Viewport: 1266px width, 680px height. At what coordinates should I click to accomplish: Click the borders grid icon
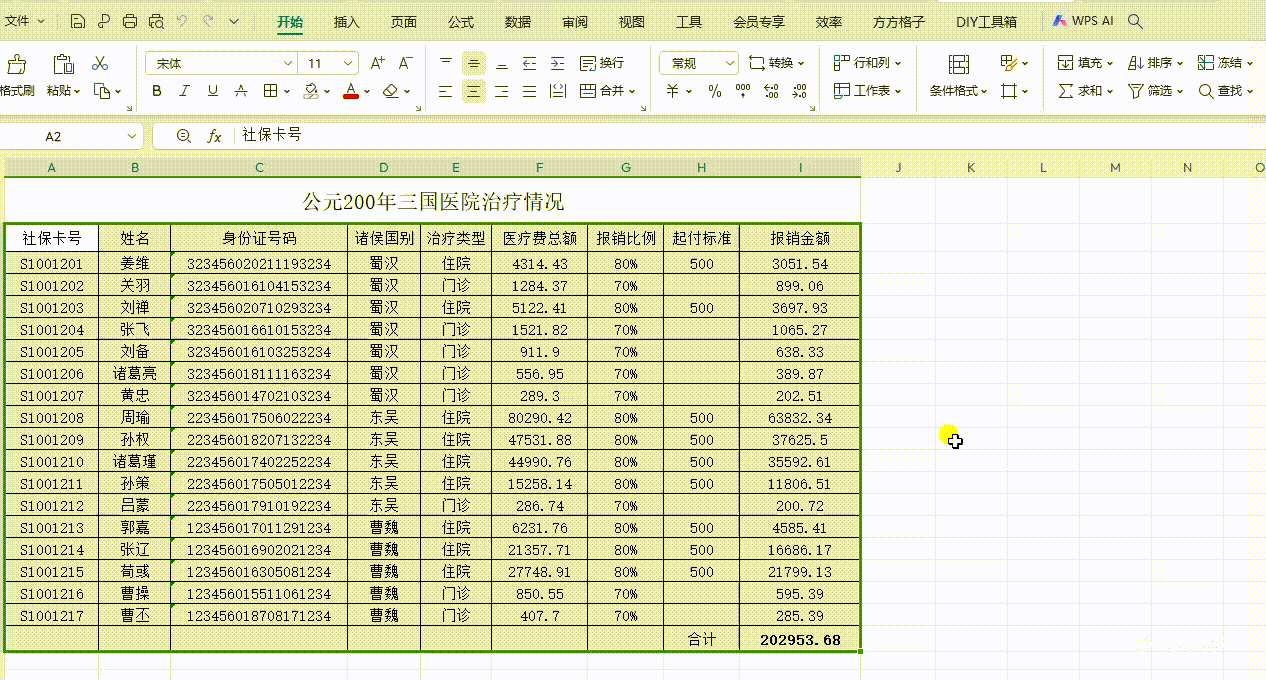click(x=270, y=91)
